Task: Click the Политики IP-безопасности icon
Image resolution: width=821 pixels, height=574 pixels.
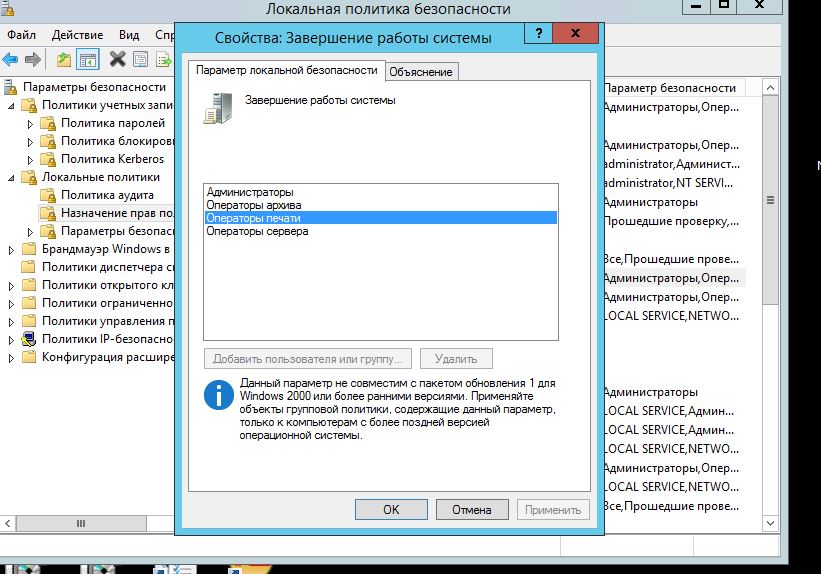Action: 29,339
